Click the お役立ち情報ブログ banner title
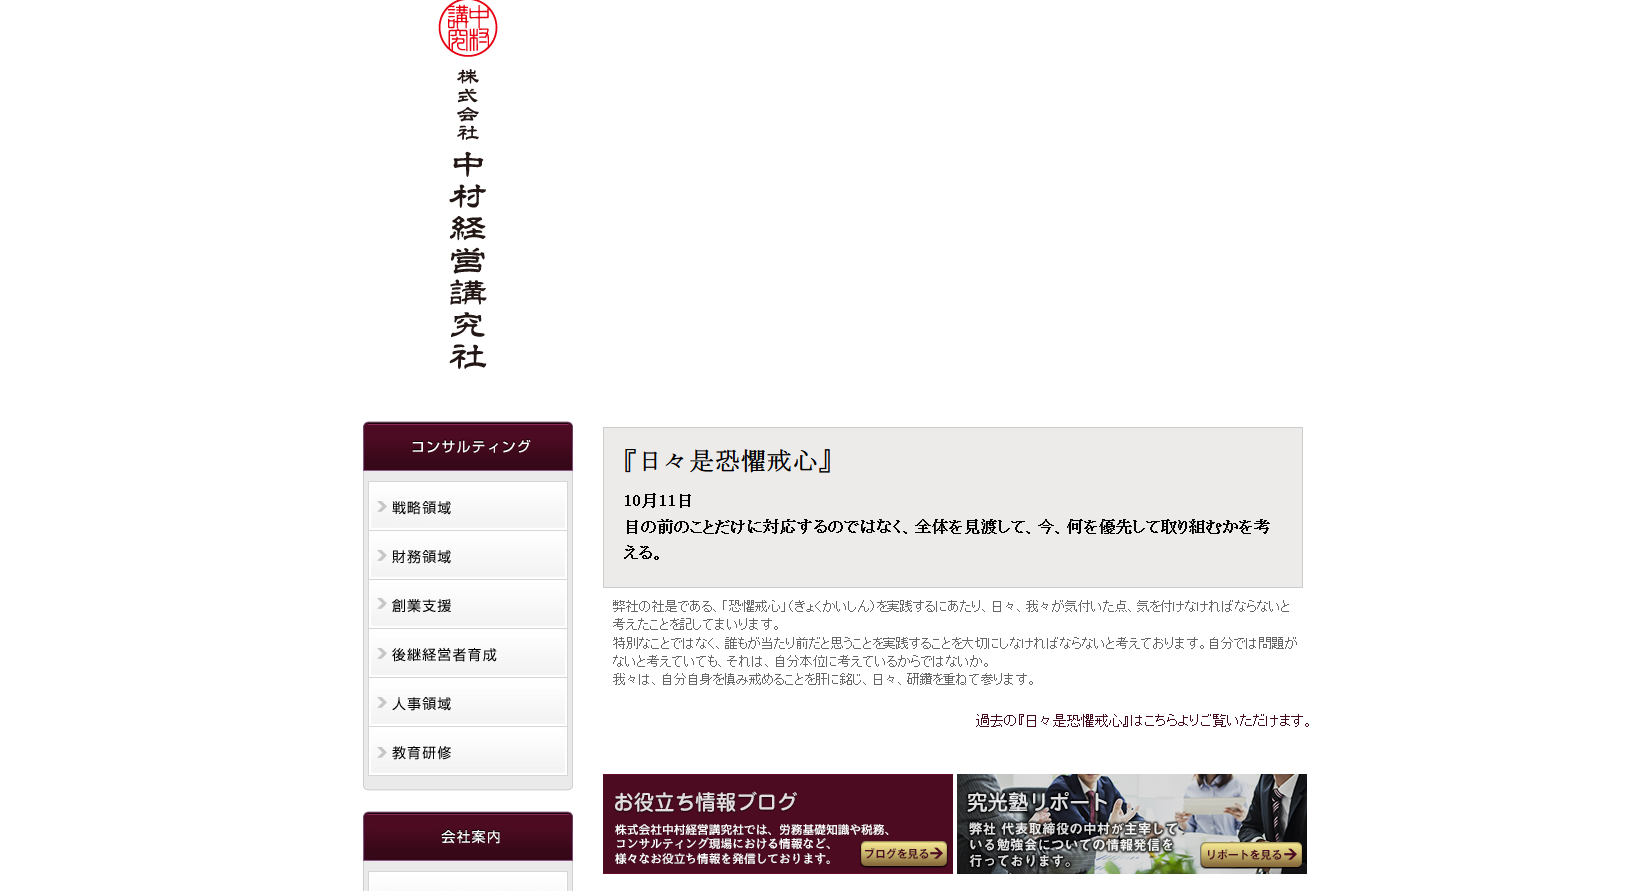Image resolution: width=1645 pixels, height=891 pixels. [x=705, y=802]
